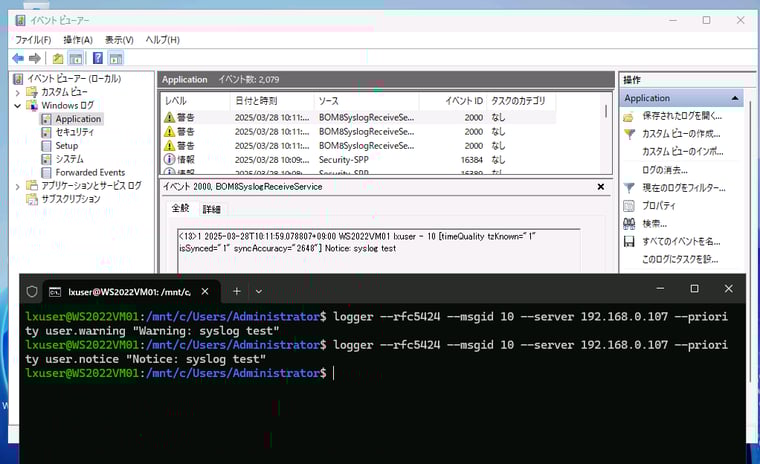Switch to the 全般 tab
This screenshot has height=464, width=760.
click(180, 208)
